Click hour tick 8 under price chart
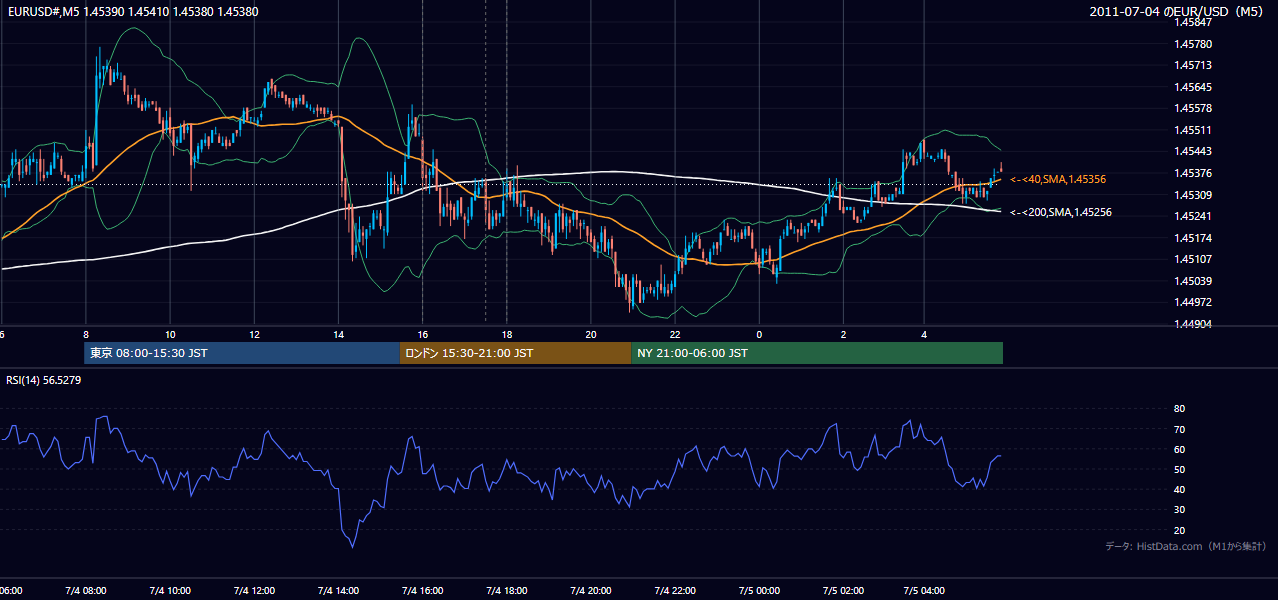 tap(86, 334)
